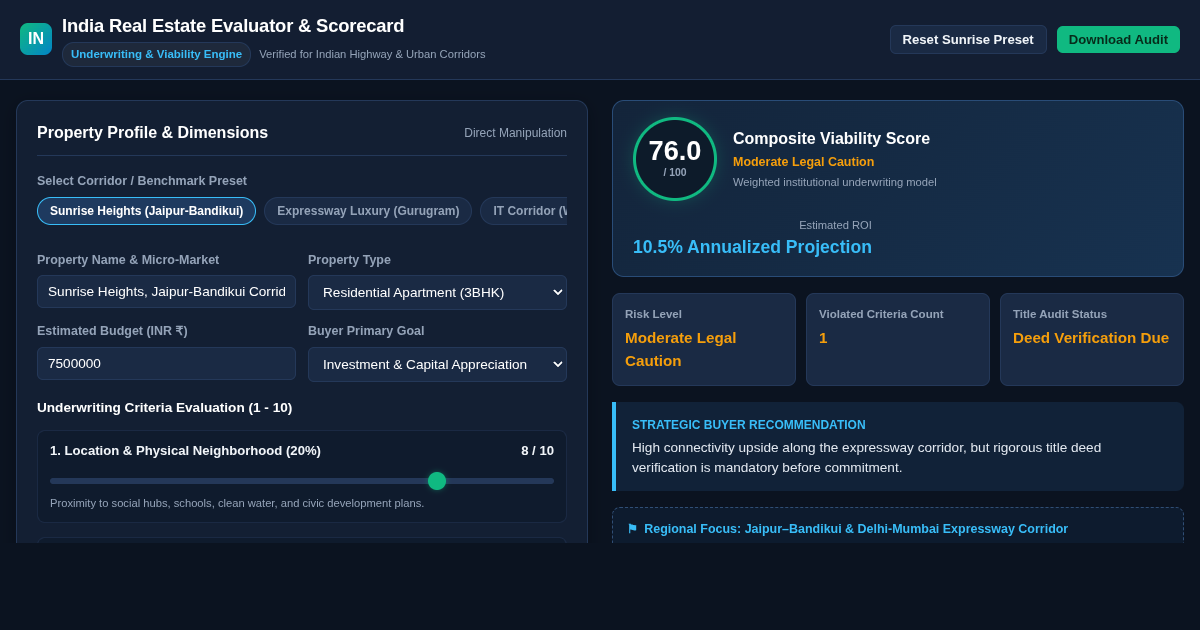Click 10.5% Annualized Projection text
The width and height of the screenshot is (1200, 630).
[x=752, y=247]
